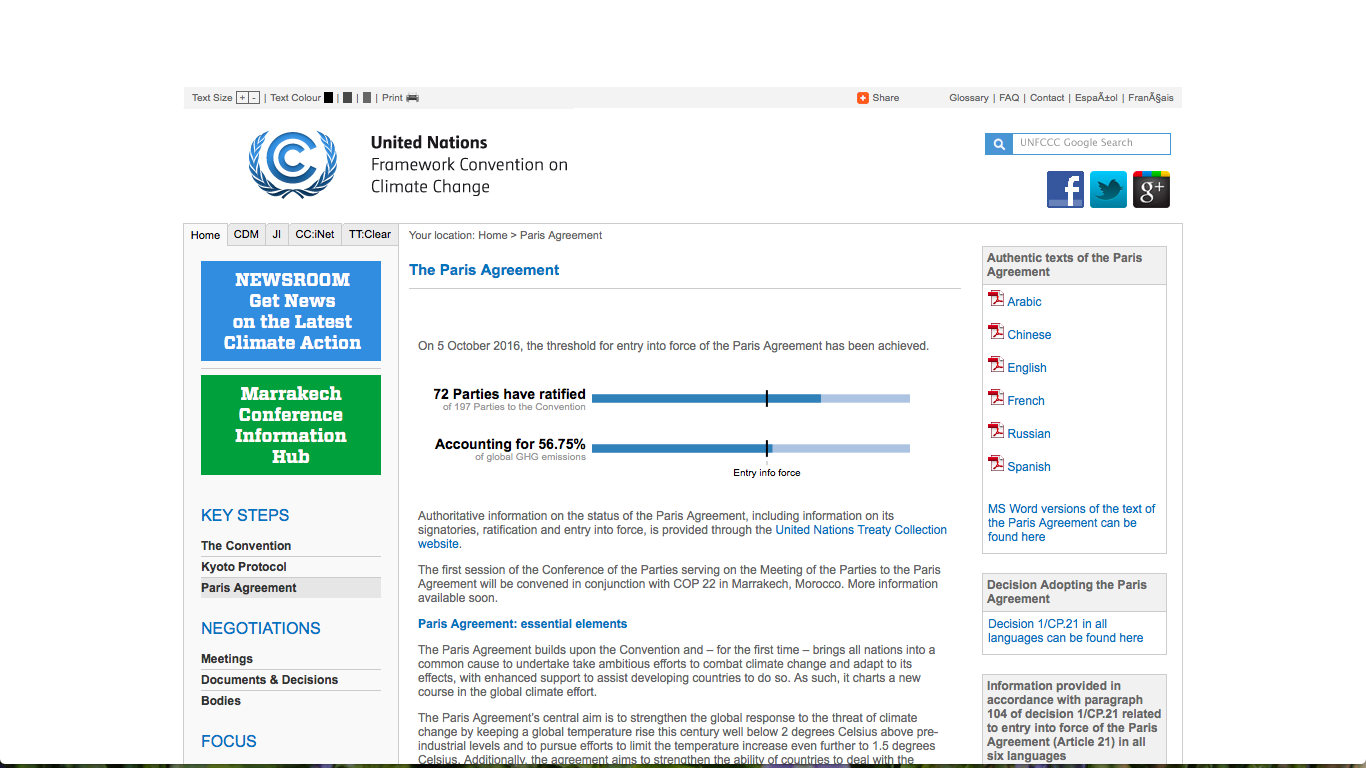This screenshot has width=1366, height=768.
Task: Click 'Accounting for 56.75%' text
Action: point(510,444)
